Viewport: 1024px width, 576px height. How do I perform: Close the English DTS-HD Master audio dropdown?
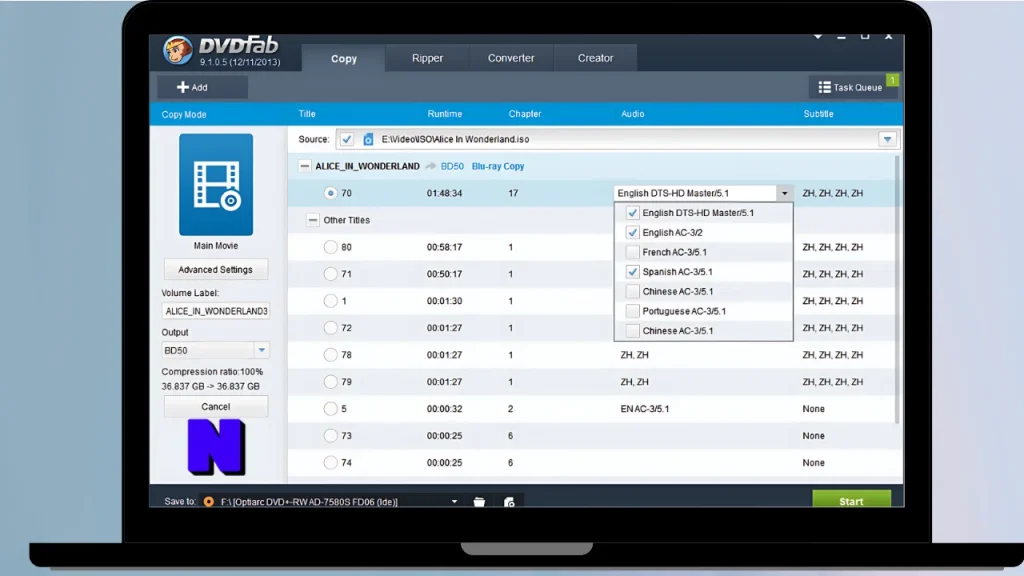pyautogui.click(x=784, y=193)
